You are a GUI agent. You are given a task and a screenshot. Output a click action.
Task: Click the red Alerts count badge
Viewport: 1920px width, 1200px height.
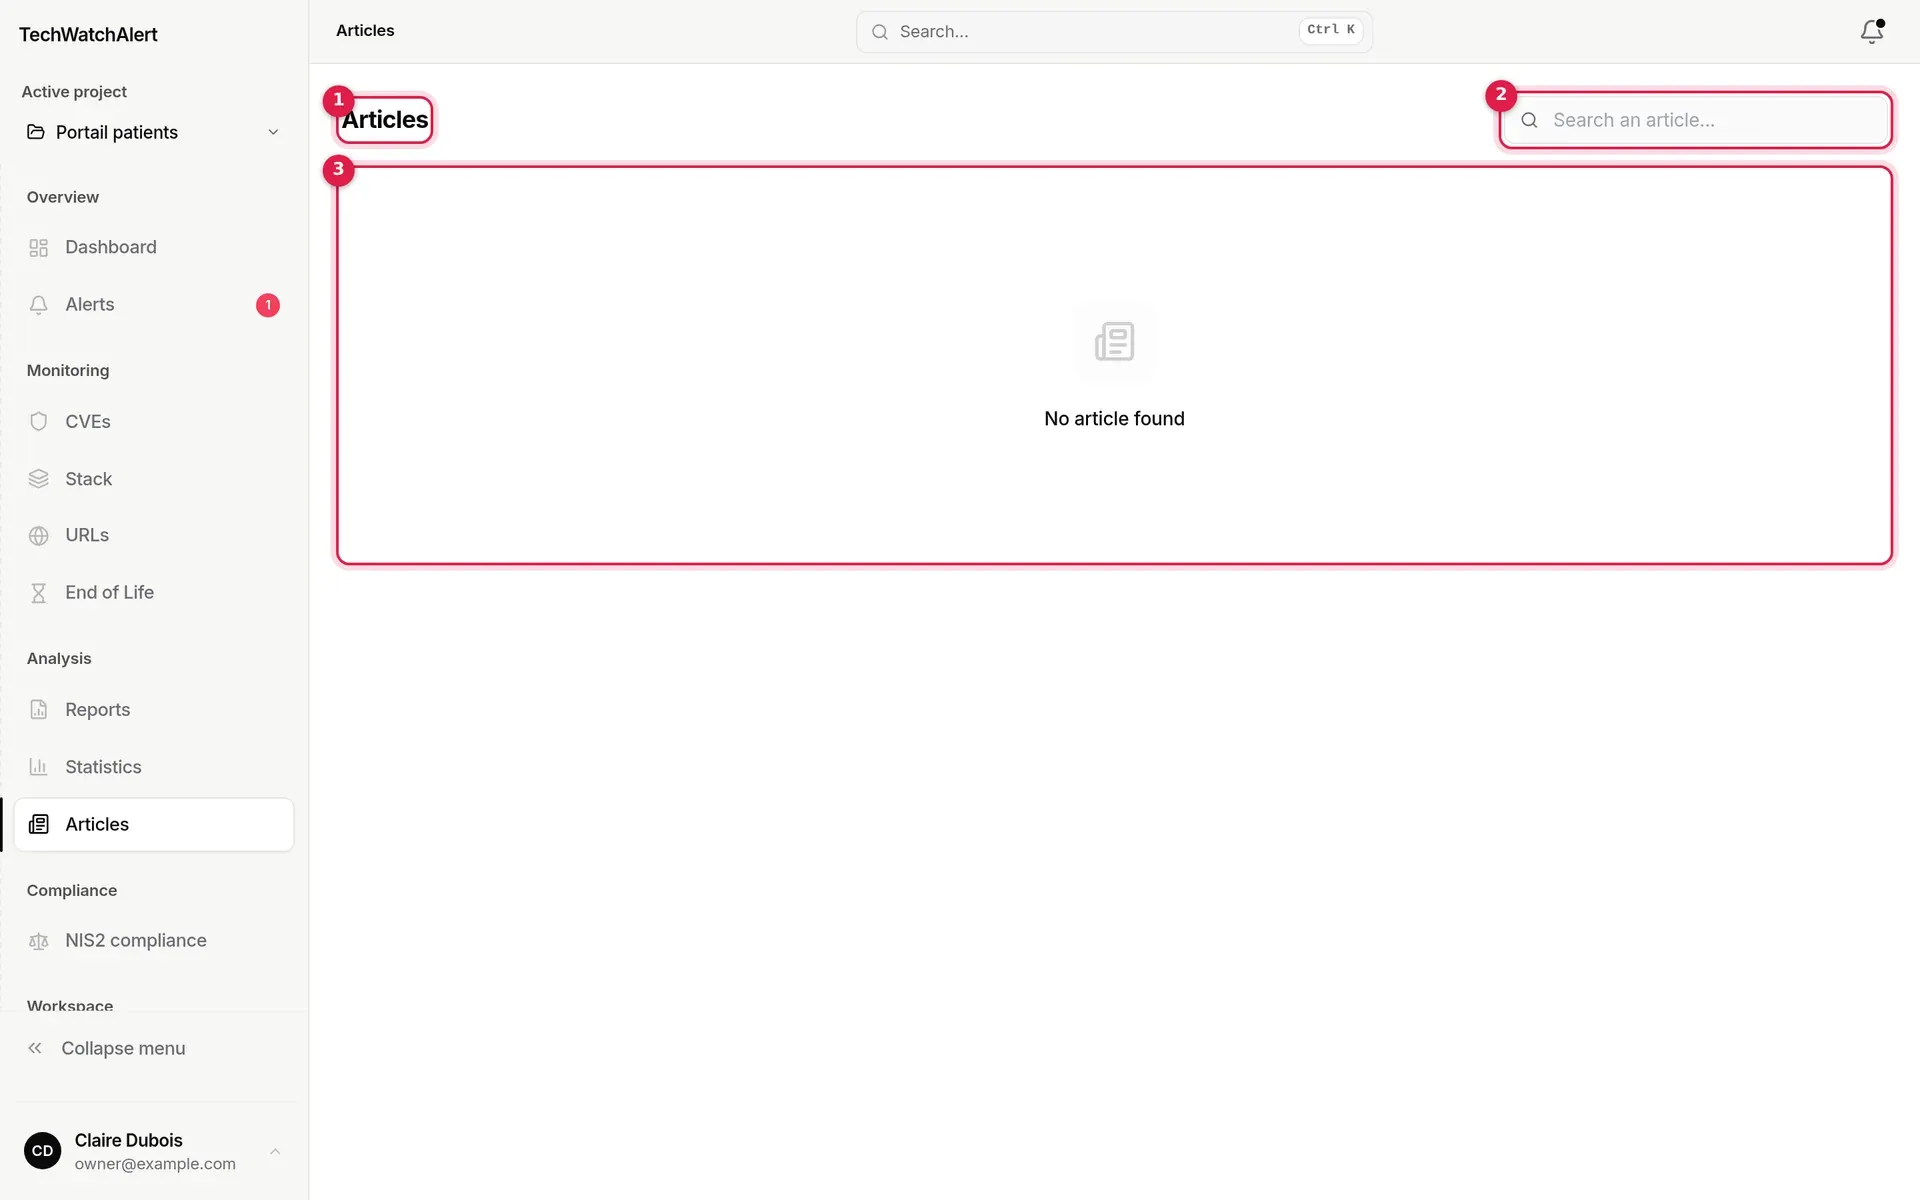pos(268,305)
